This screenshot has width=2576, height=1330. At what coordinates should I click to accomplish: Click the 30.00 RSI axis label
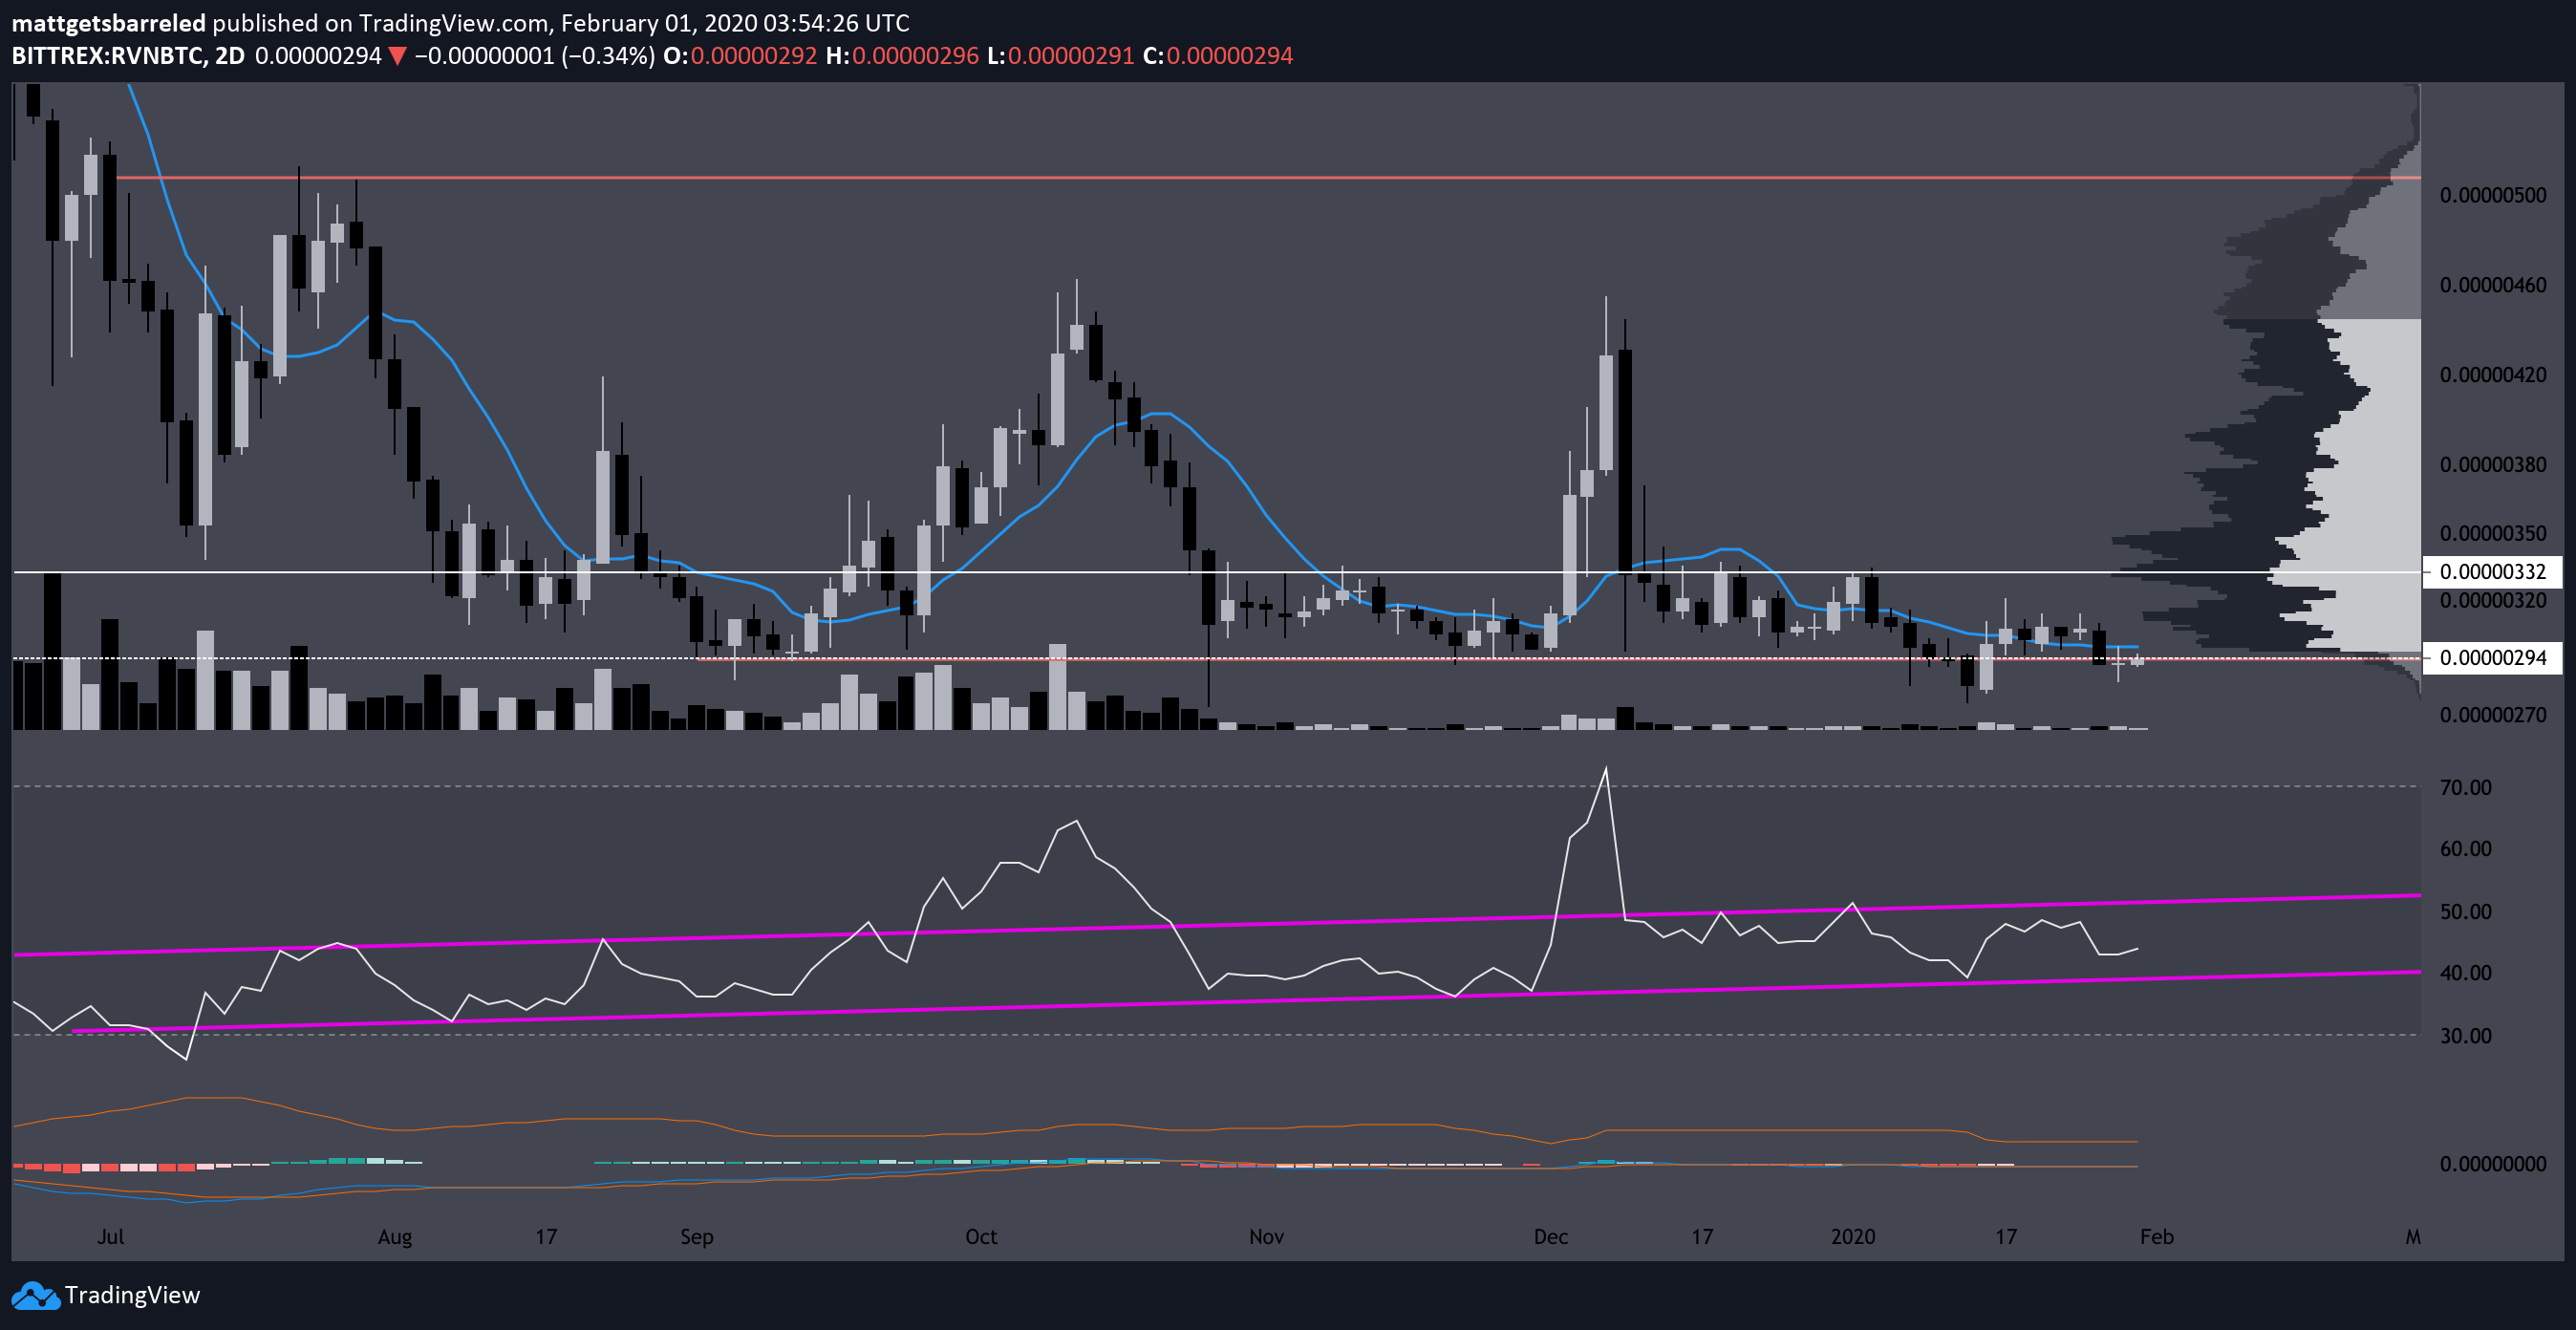tap(2466, 1036)
